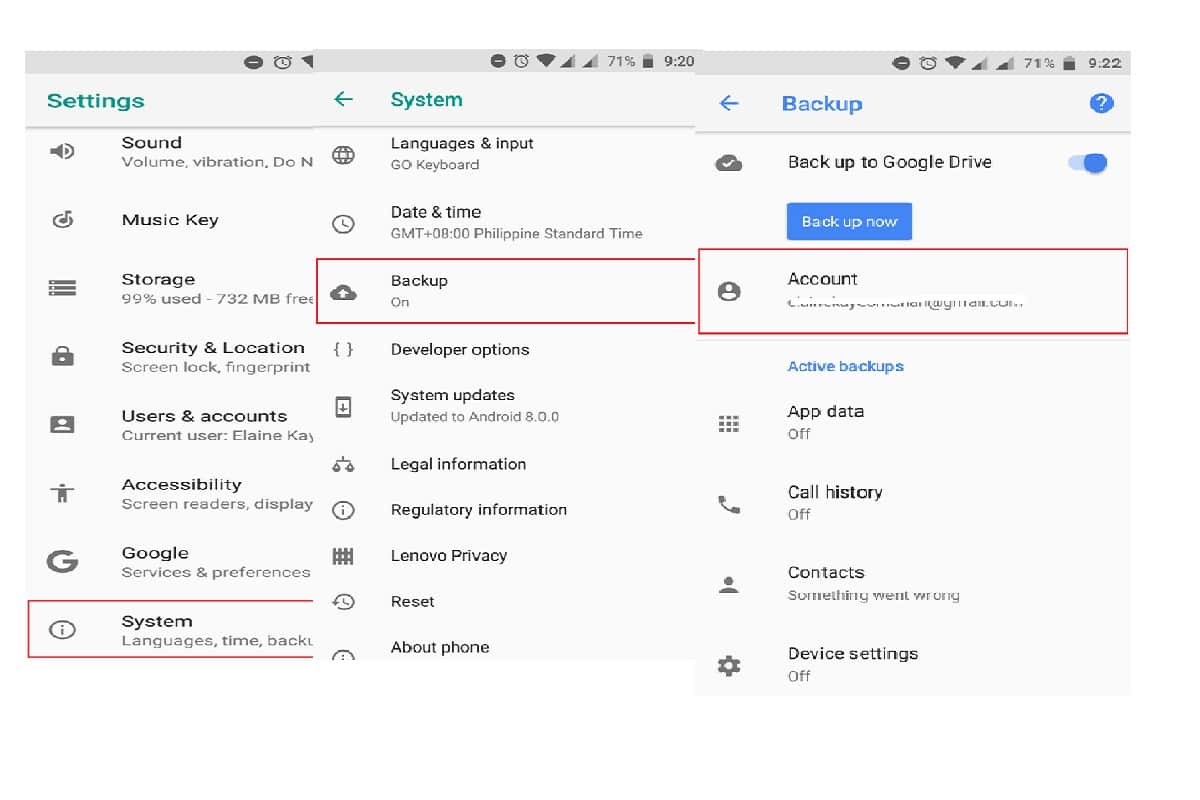Open Date & time settings
1200x800 pixels.
coord(505,222)
